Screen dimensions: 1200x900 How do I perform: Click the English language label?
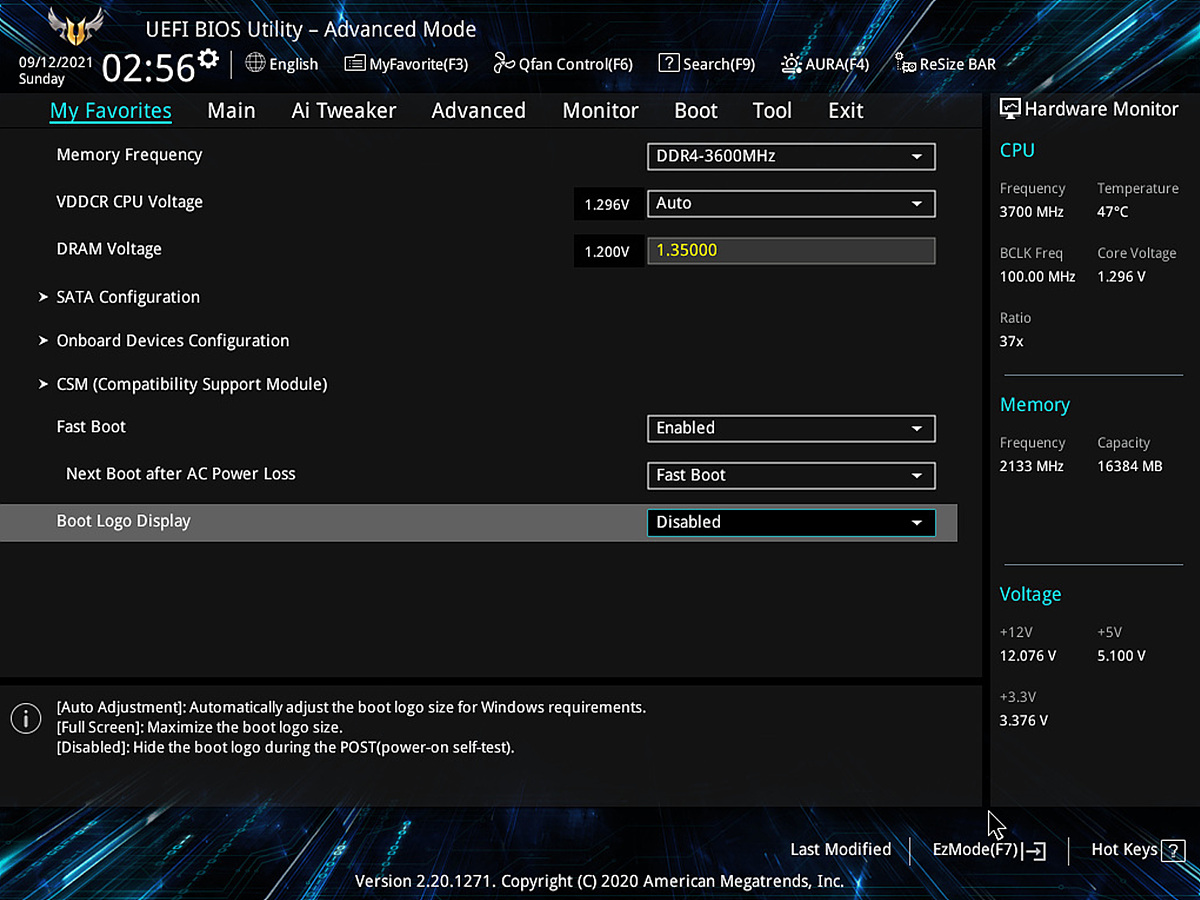click(294, 64)
